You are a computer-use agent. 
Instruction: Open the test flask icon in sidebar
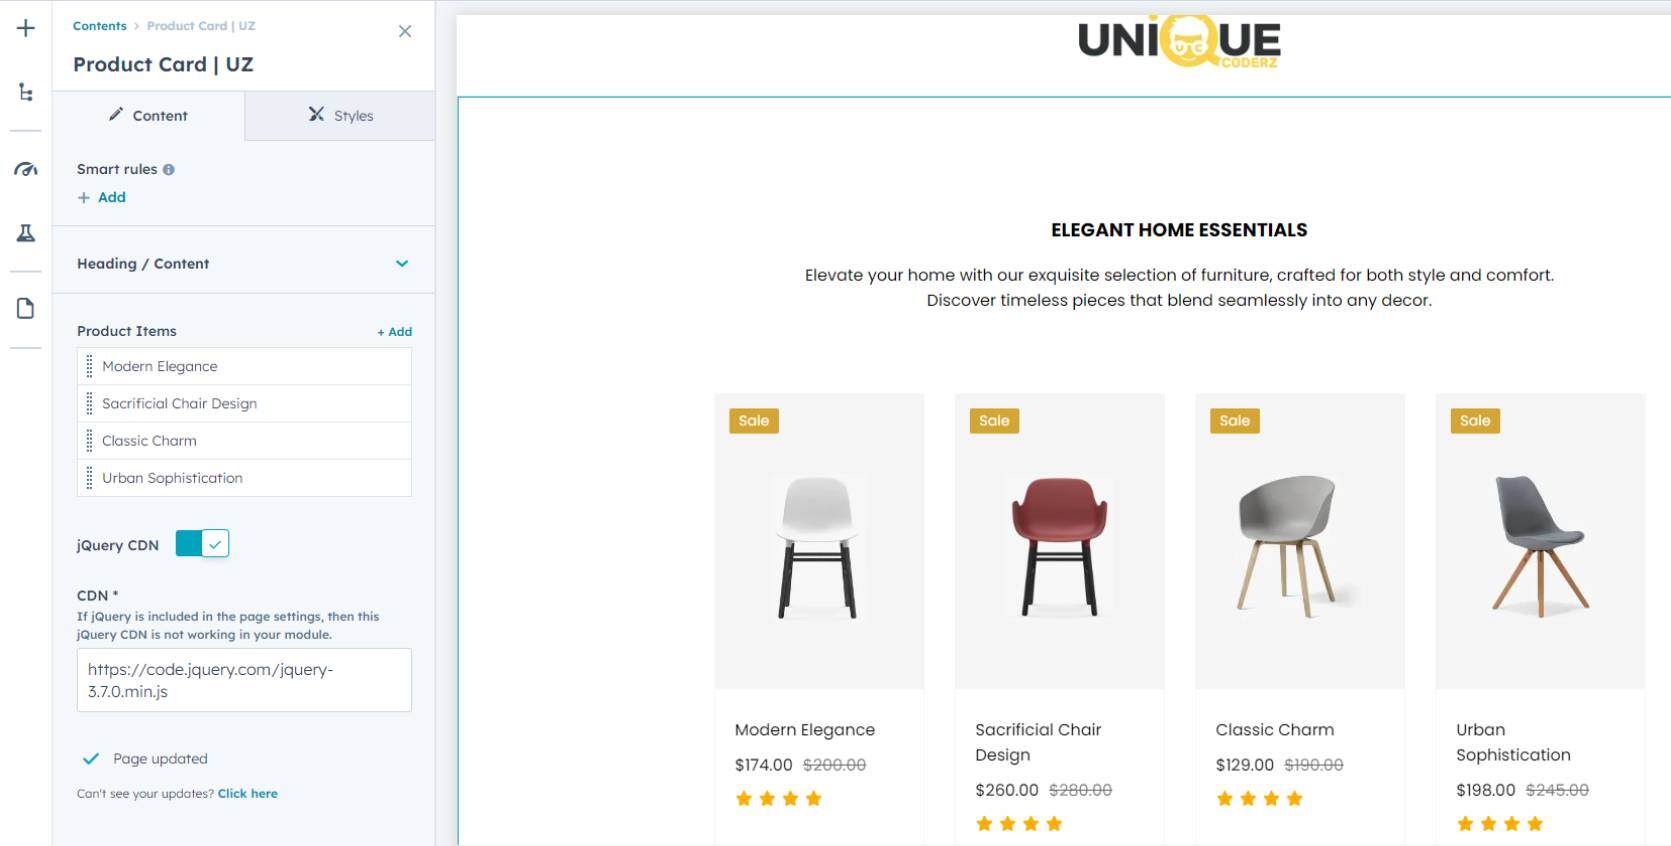coord(26,233)
